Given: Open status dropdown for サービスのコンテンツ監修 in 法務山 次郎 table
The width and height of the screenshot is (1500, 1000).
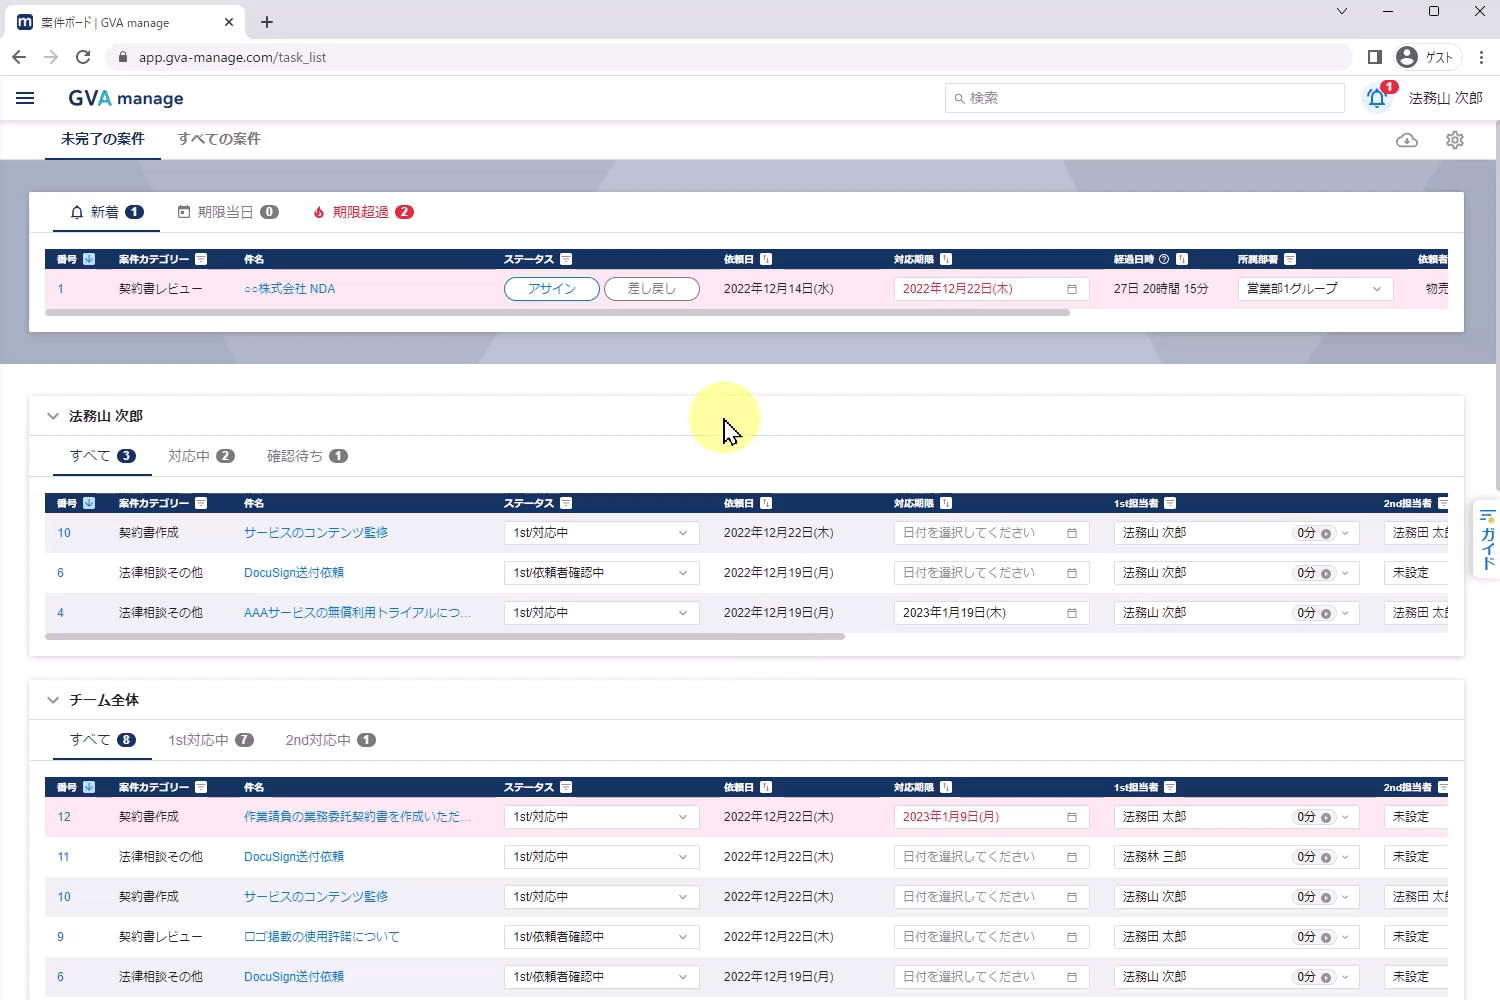Looking at the screenshot, I should [x=601, y=533].
